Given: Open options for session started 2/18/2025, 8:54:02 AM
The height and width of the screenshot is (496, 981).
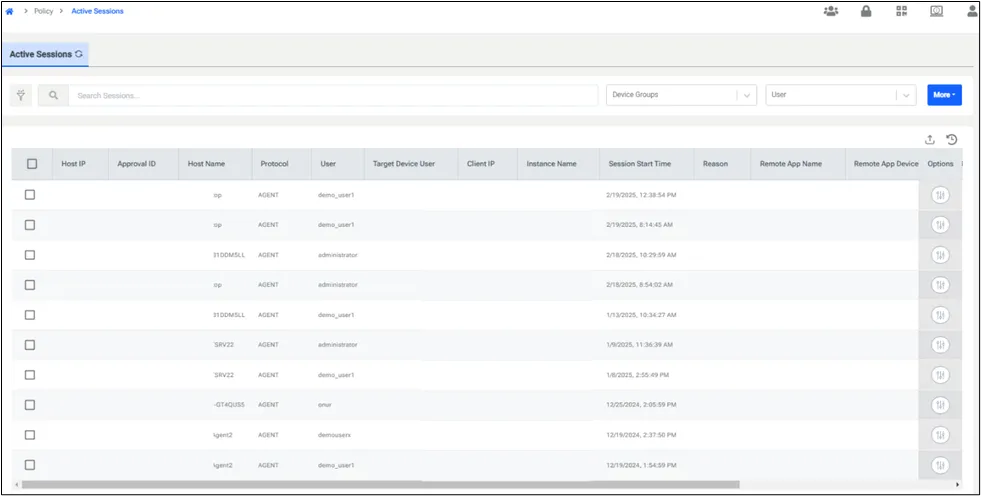Looking at the screenshot, I should pos(940,285).
